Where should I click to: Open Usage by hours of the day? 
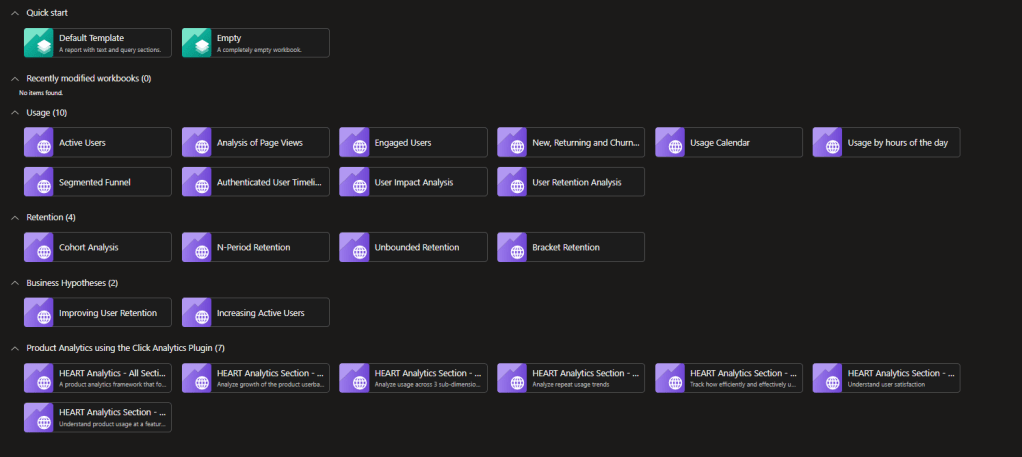(897, 143)
